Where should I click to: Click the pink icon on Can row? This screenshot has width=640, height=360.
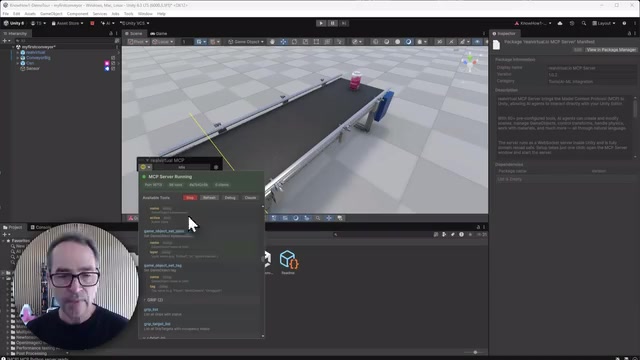[107, 63]
